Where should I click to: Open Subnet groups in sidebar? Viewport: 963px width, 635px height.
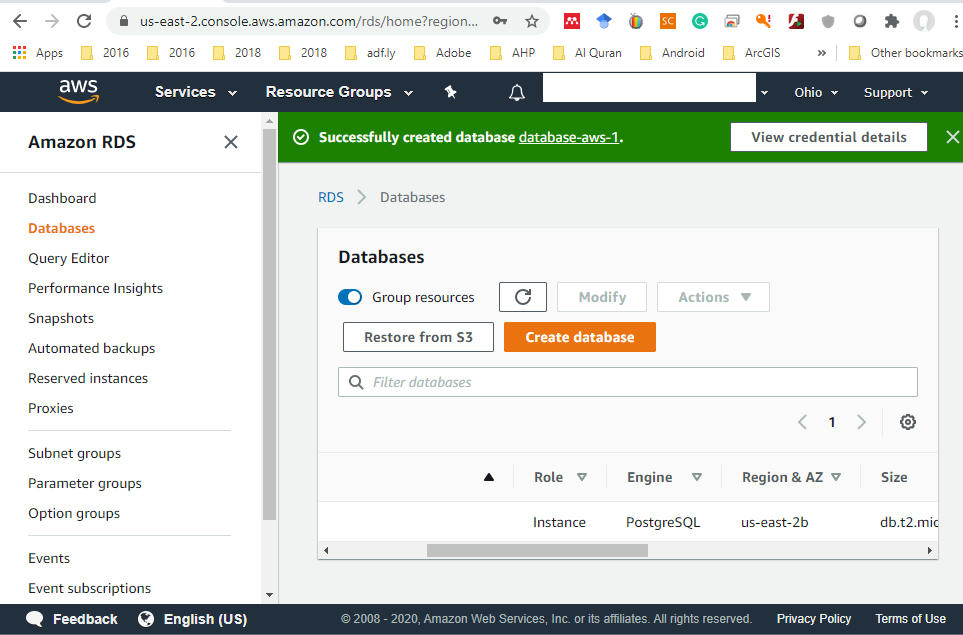click(74, 453)
